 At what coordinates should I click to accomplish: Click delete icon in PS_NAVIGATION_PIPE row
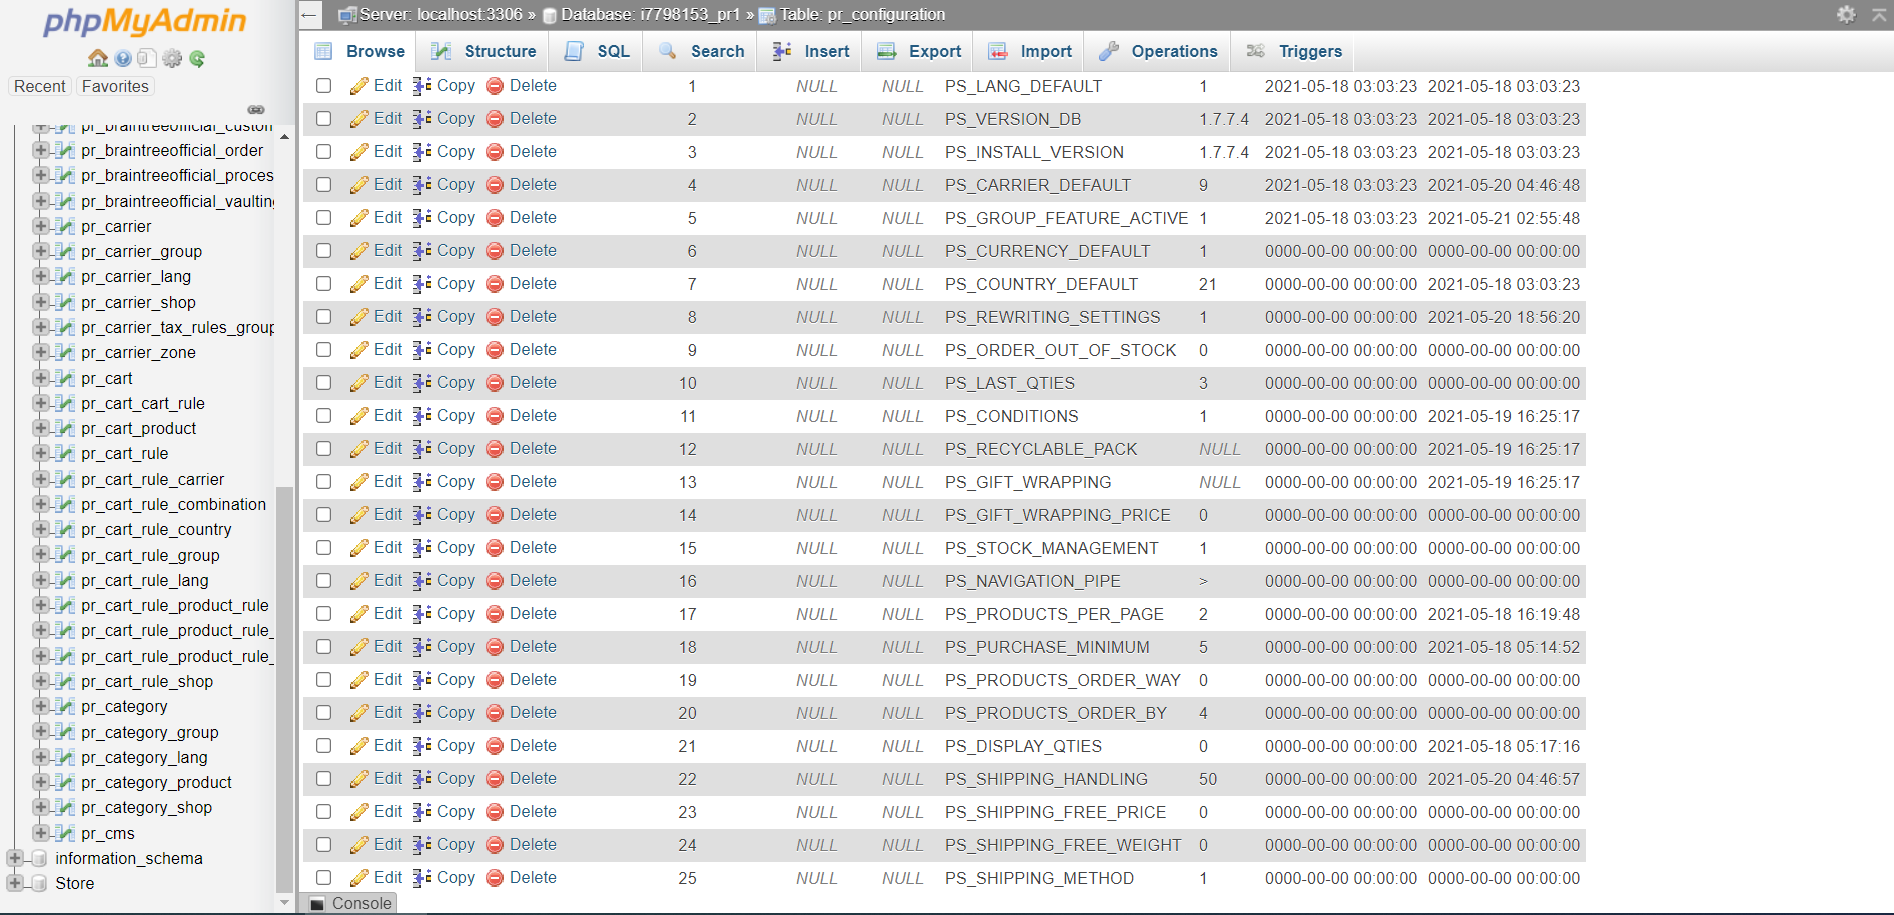[x=494, y=581]
